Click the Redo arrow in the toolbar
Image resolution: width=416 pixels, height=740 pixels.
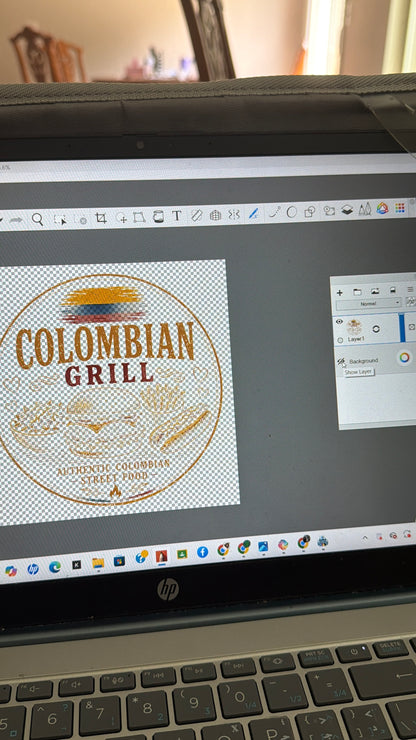(x=16, y=220)
